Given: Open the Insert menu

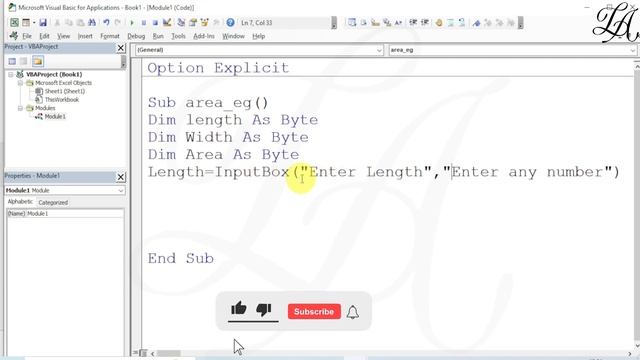Looking at the screenshot, I should pos(85,36).
